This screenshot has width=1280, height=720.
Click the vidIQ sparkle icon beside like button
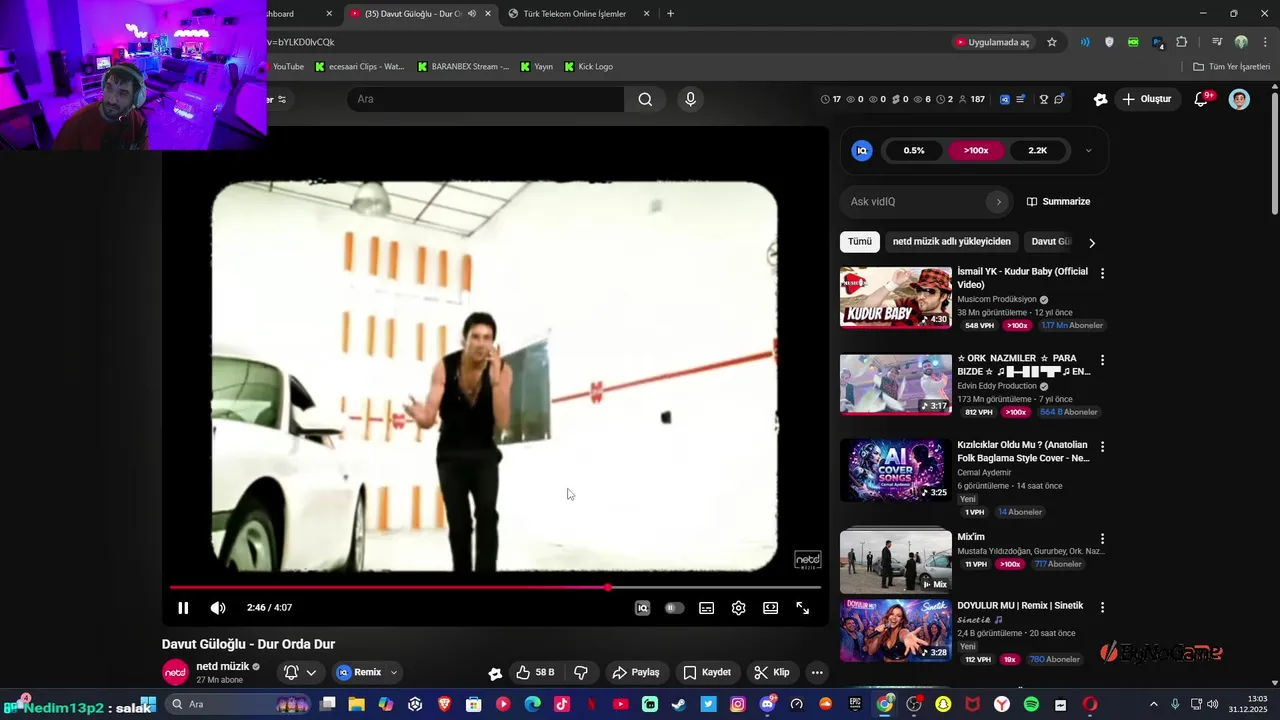coord(495,673)
